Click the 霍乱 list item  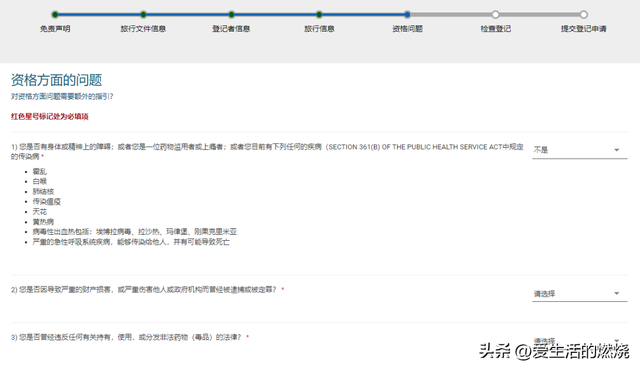pyautogui.click(x=40, y=171)
